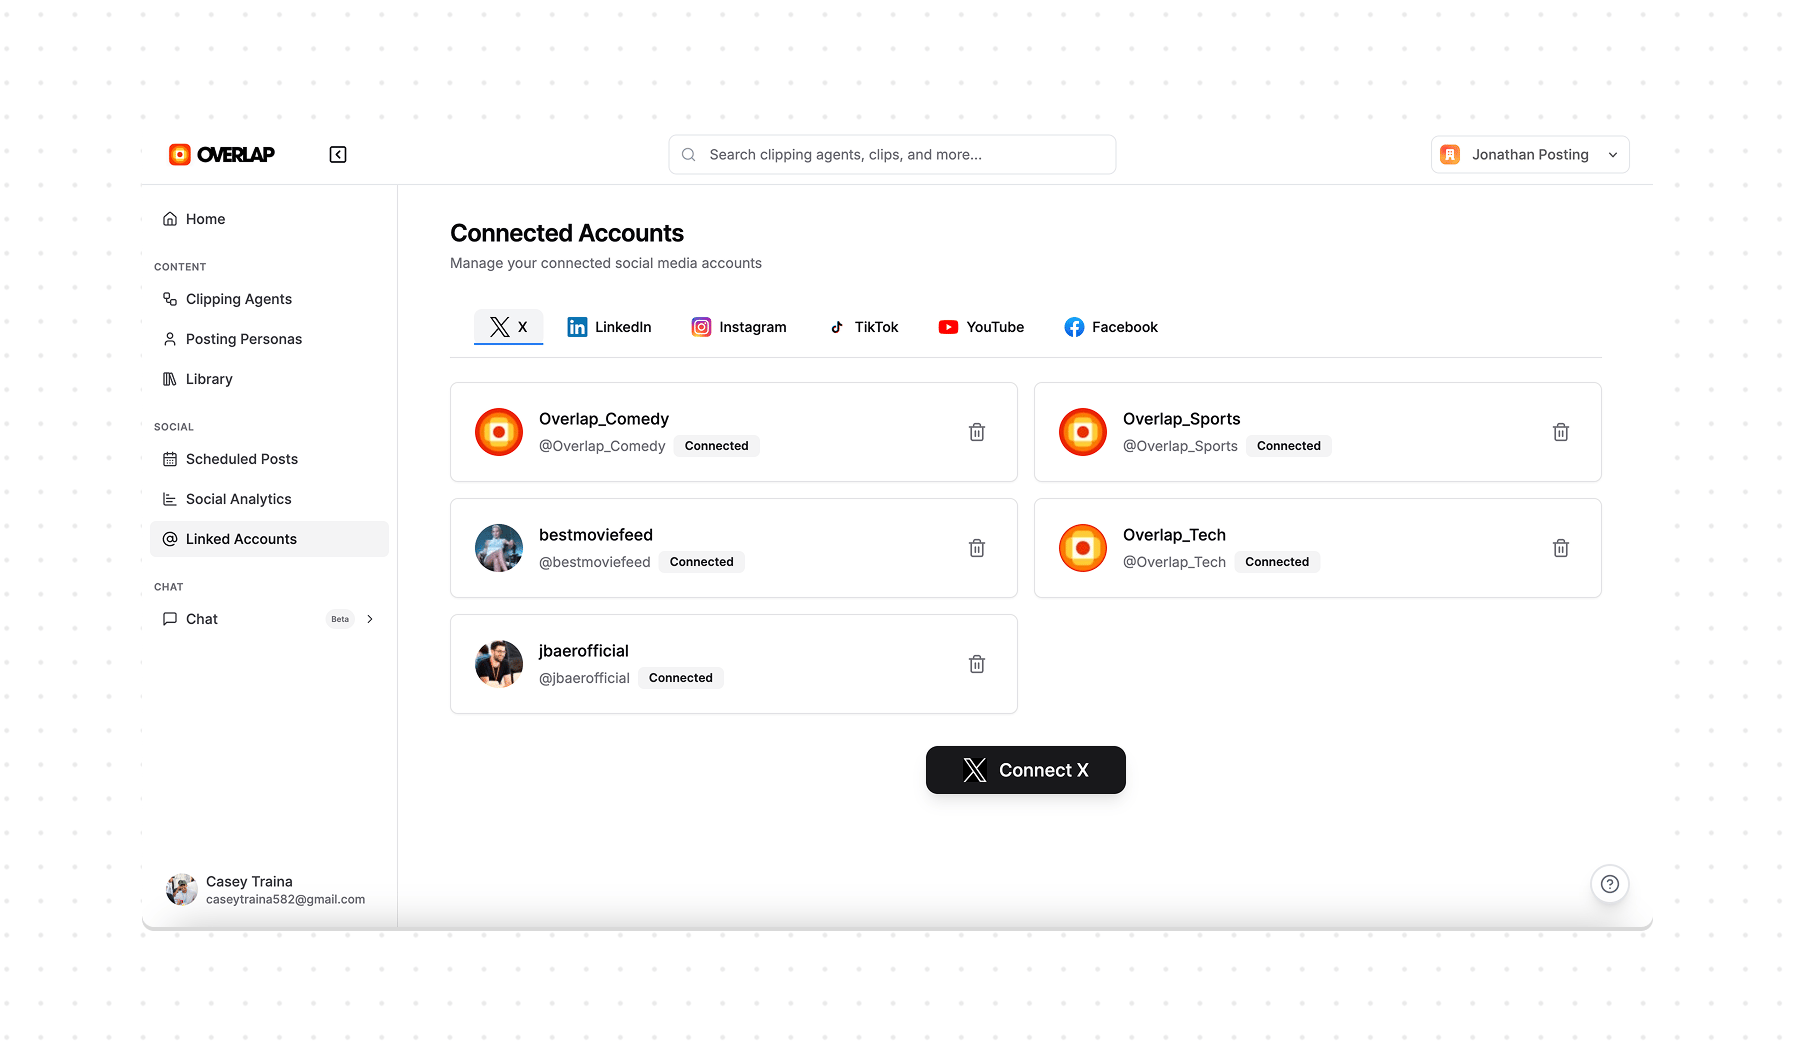Click the caseytraina582@gmail.com email text
This screenshot has height=1052, width=1795.
(x=285, y=900)
